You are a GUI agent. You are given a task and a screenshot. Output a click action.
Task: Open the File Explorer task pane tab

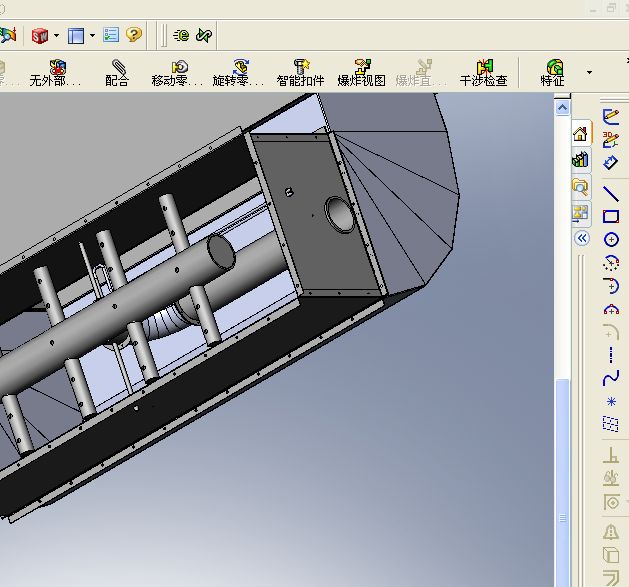[580, 187]
